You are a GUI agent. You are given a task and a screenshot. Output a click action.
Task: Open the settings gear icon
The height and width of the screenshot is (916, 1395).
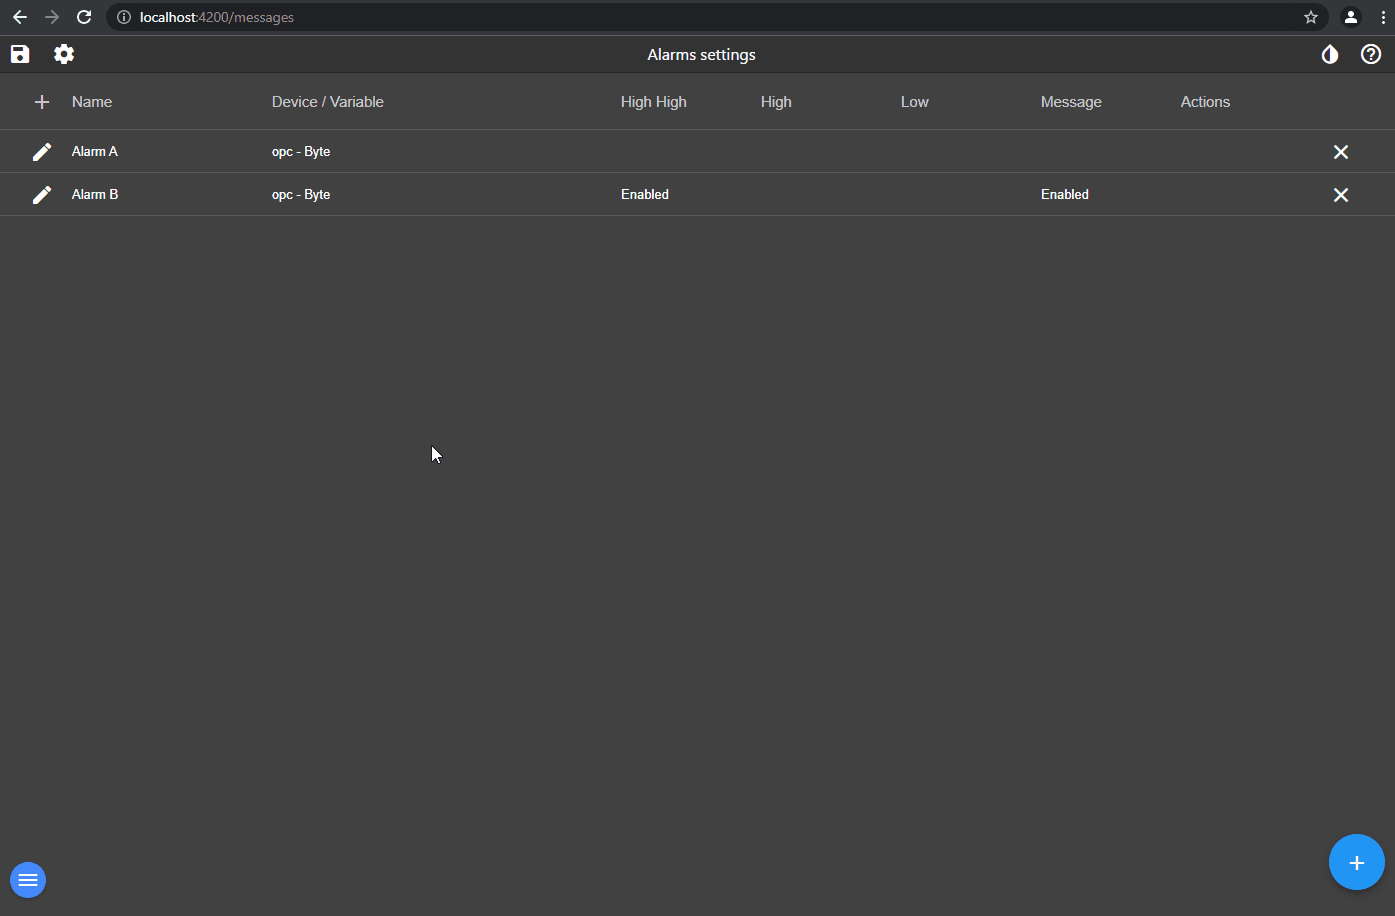[64, 54]
